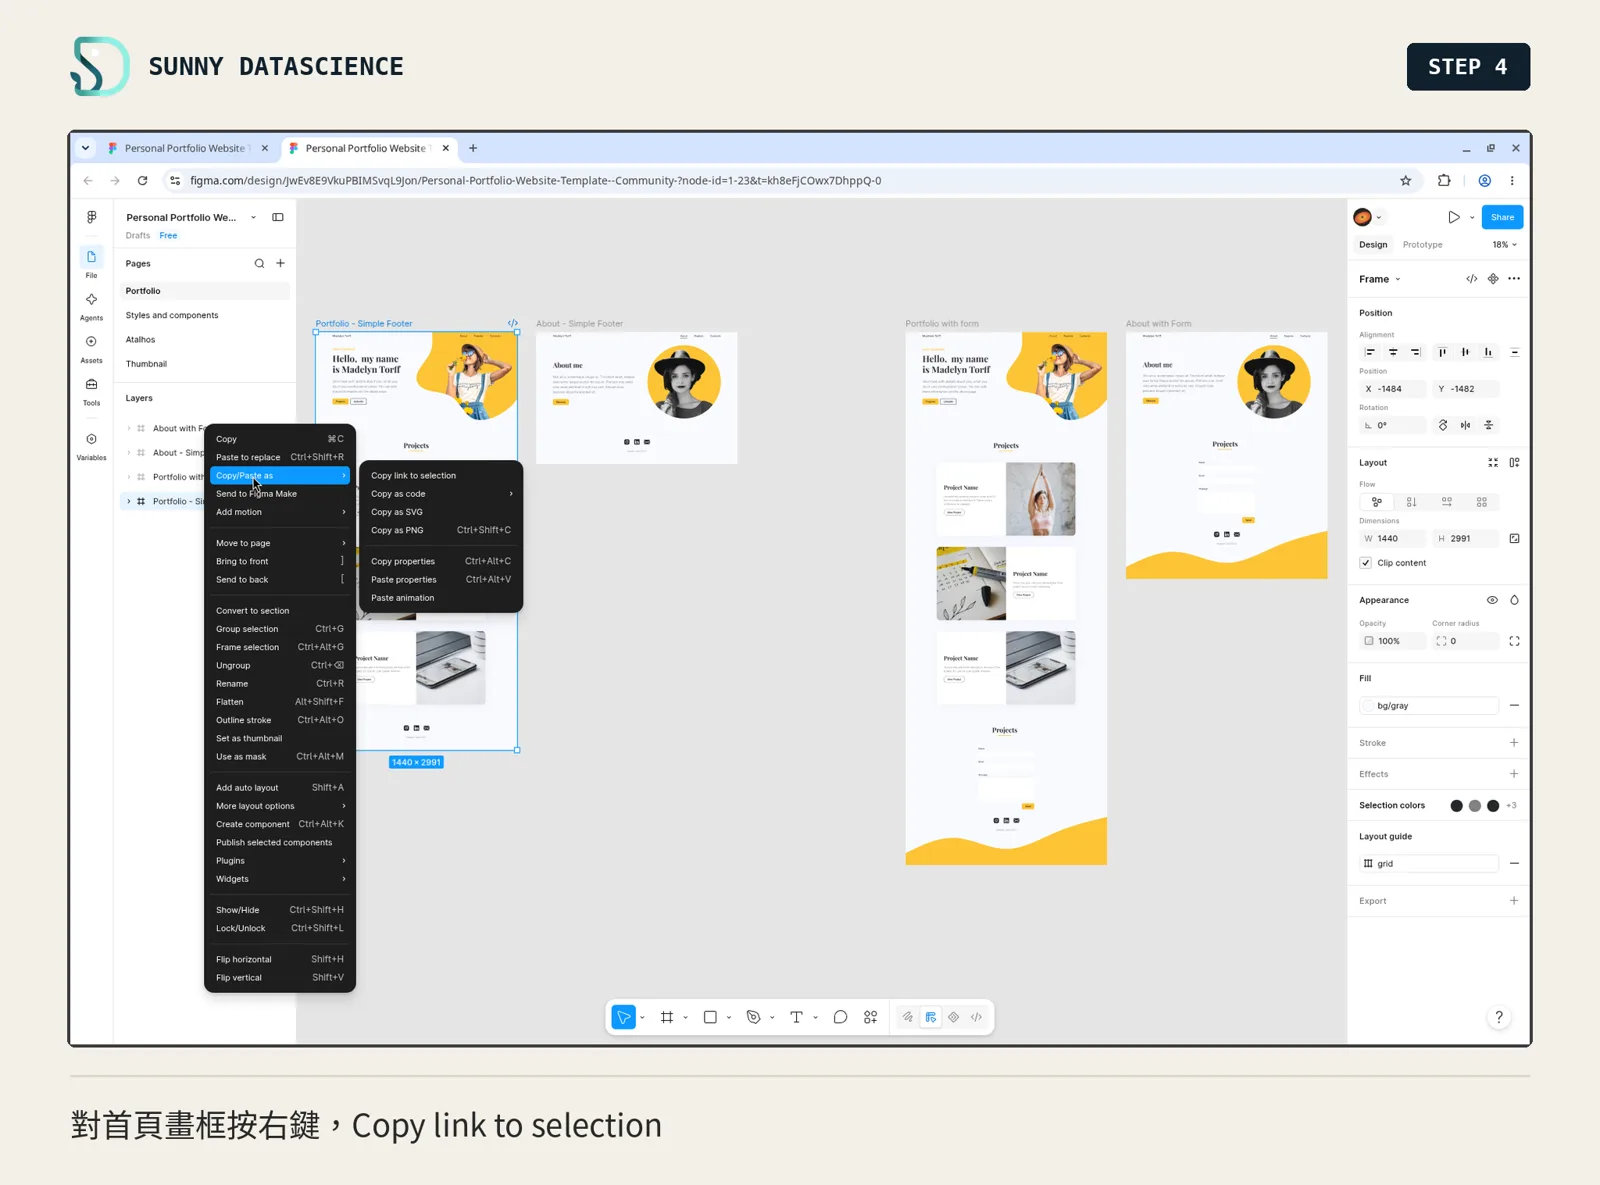Bookmark this page with the star icon

[x=1406, y=181]
